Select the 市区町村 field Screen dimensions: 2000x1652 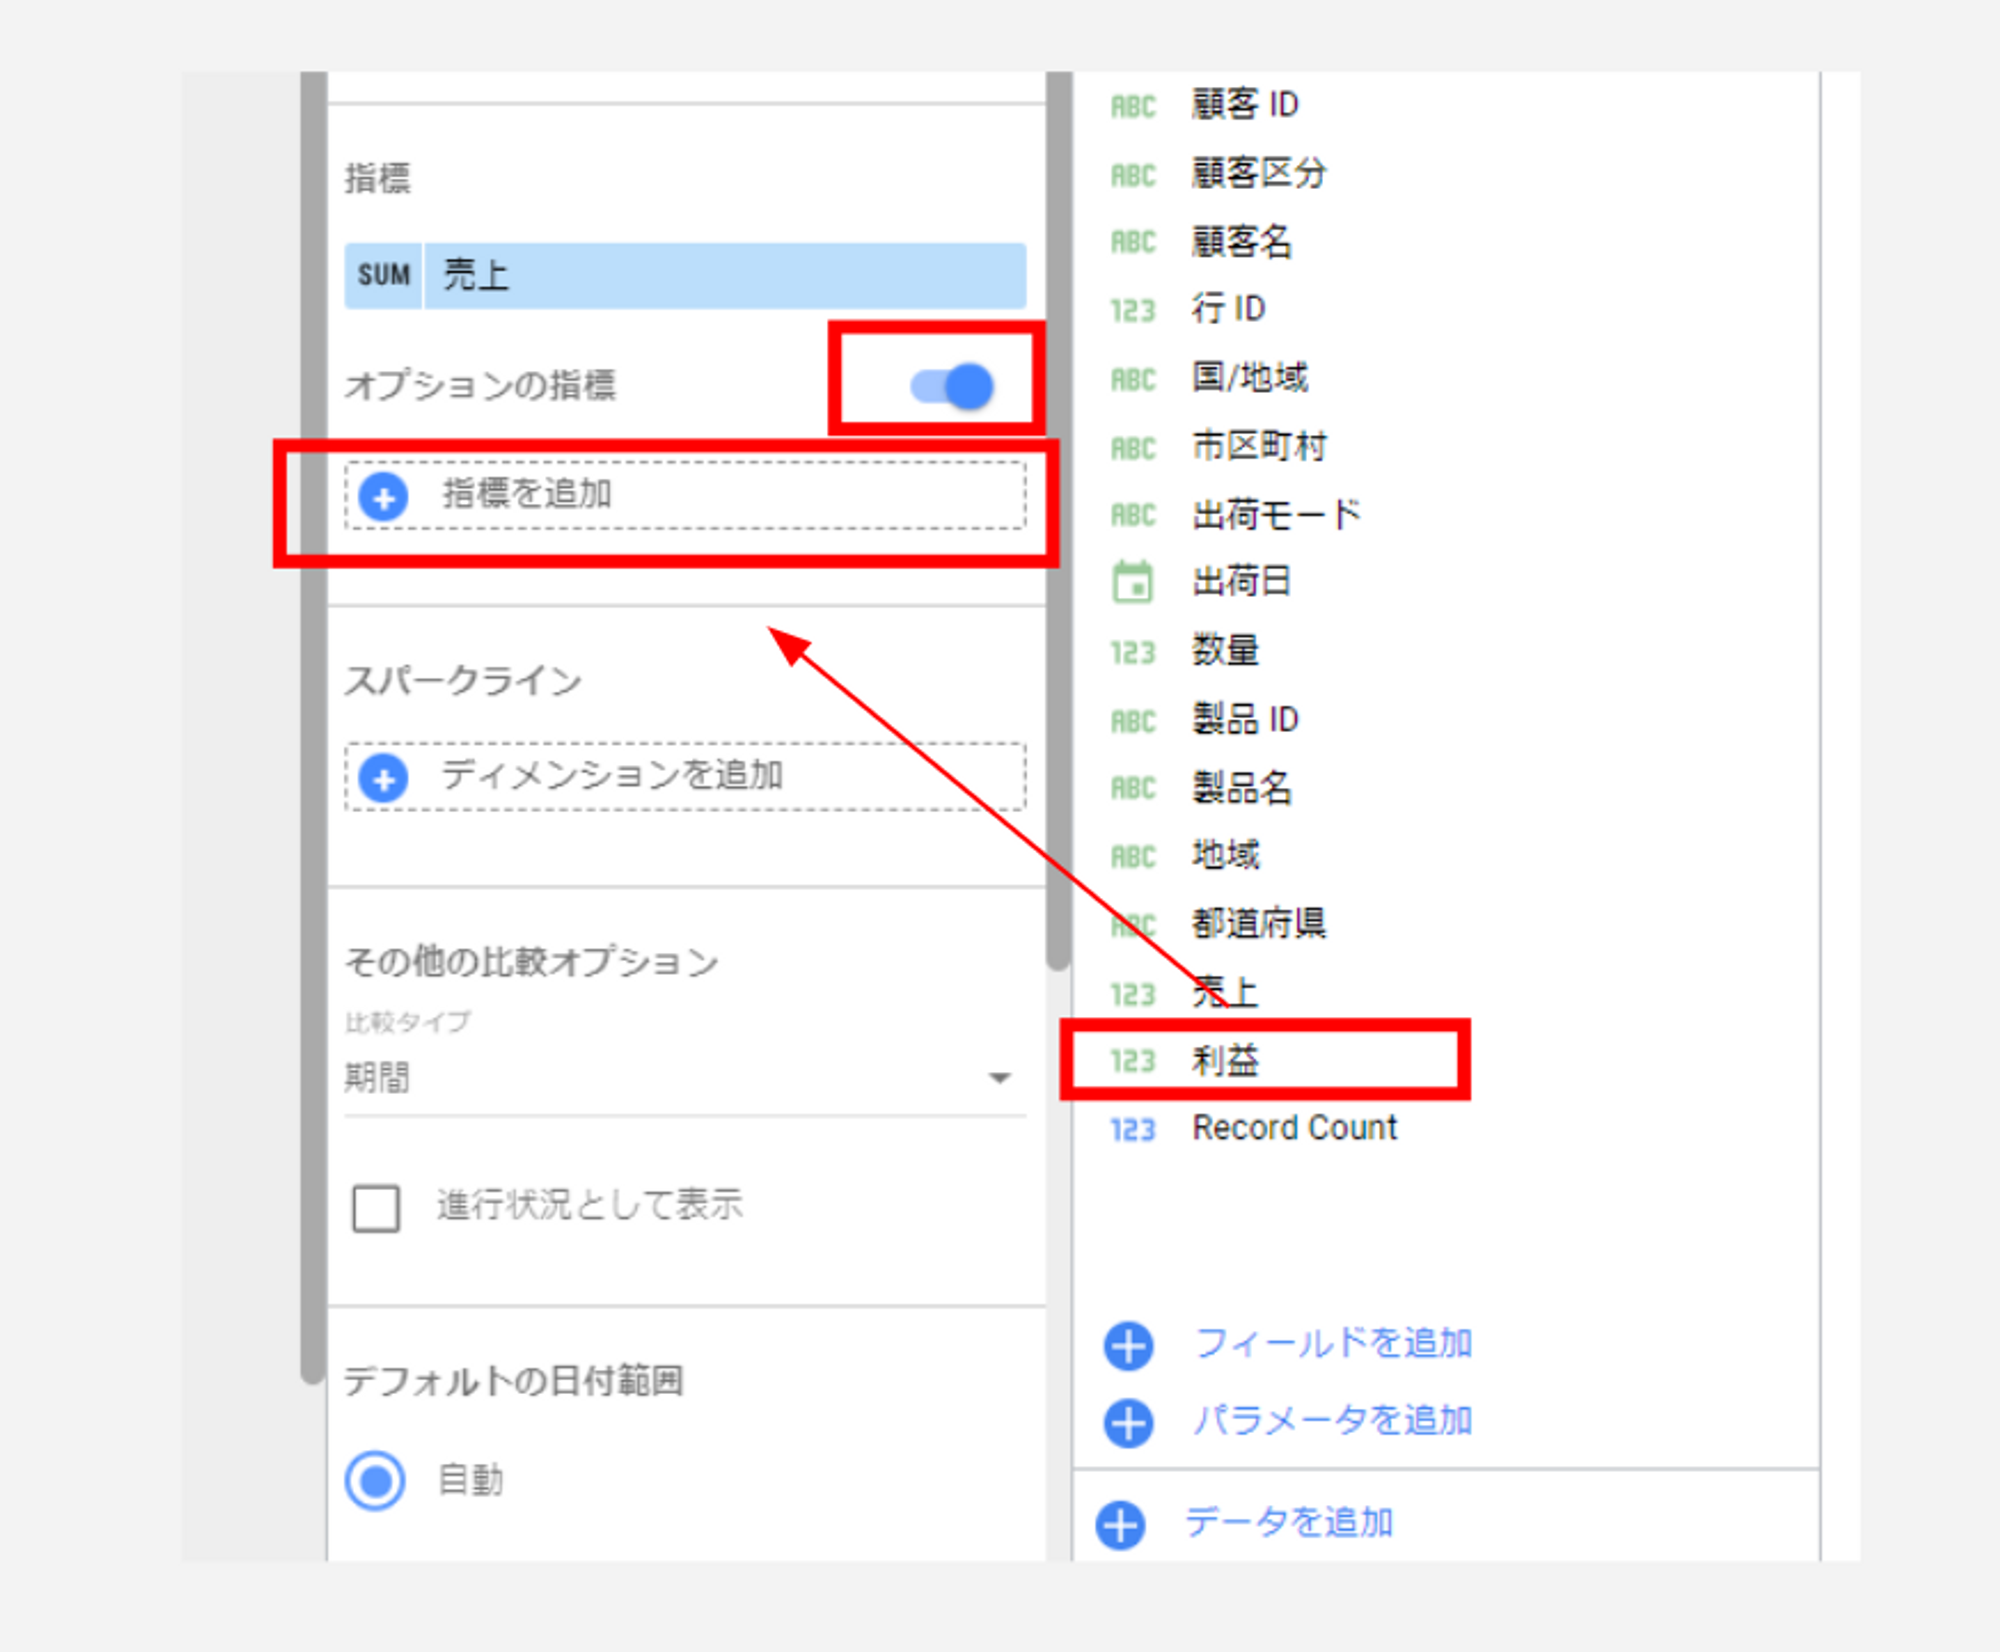pyautogui.click(x=1259, y=446)
